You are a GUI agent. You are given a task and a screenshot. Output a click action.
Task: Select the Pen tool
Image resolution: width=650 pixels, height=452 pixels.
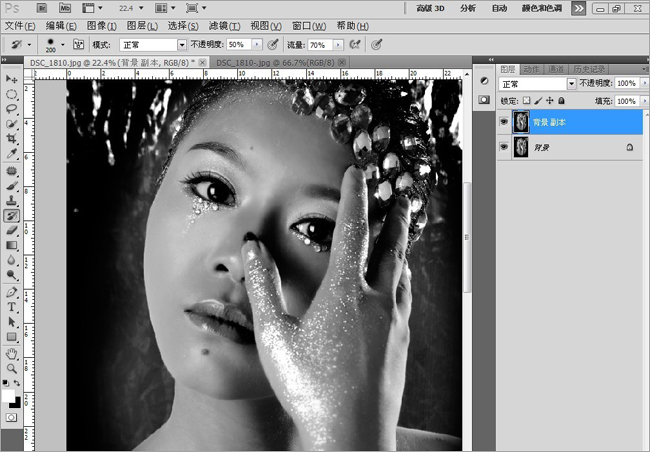12,292
